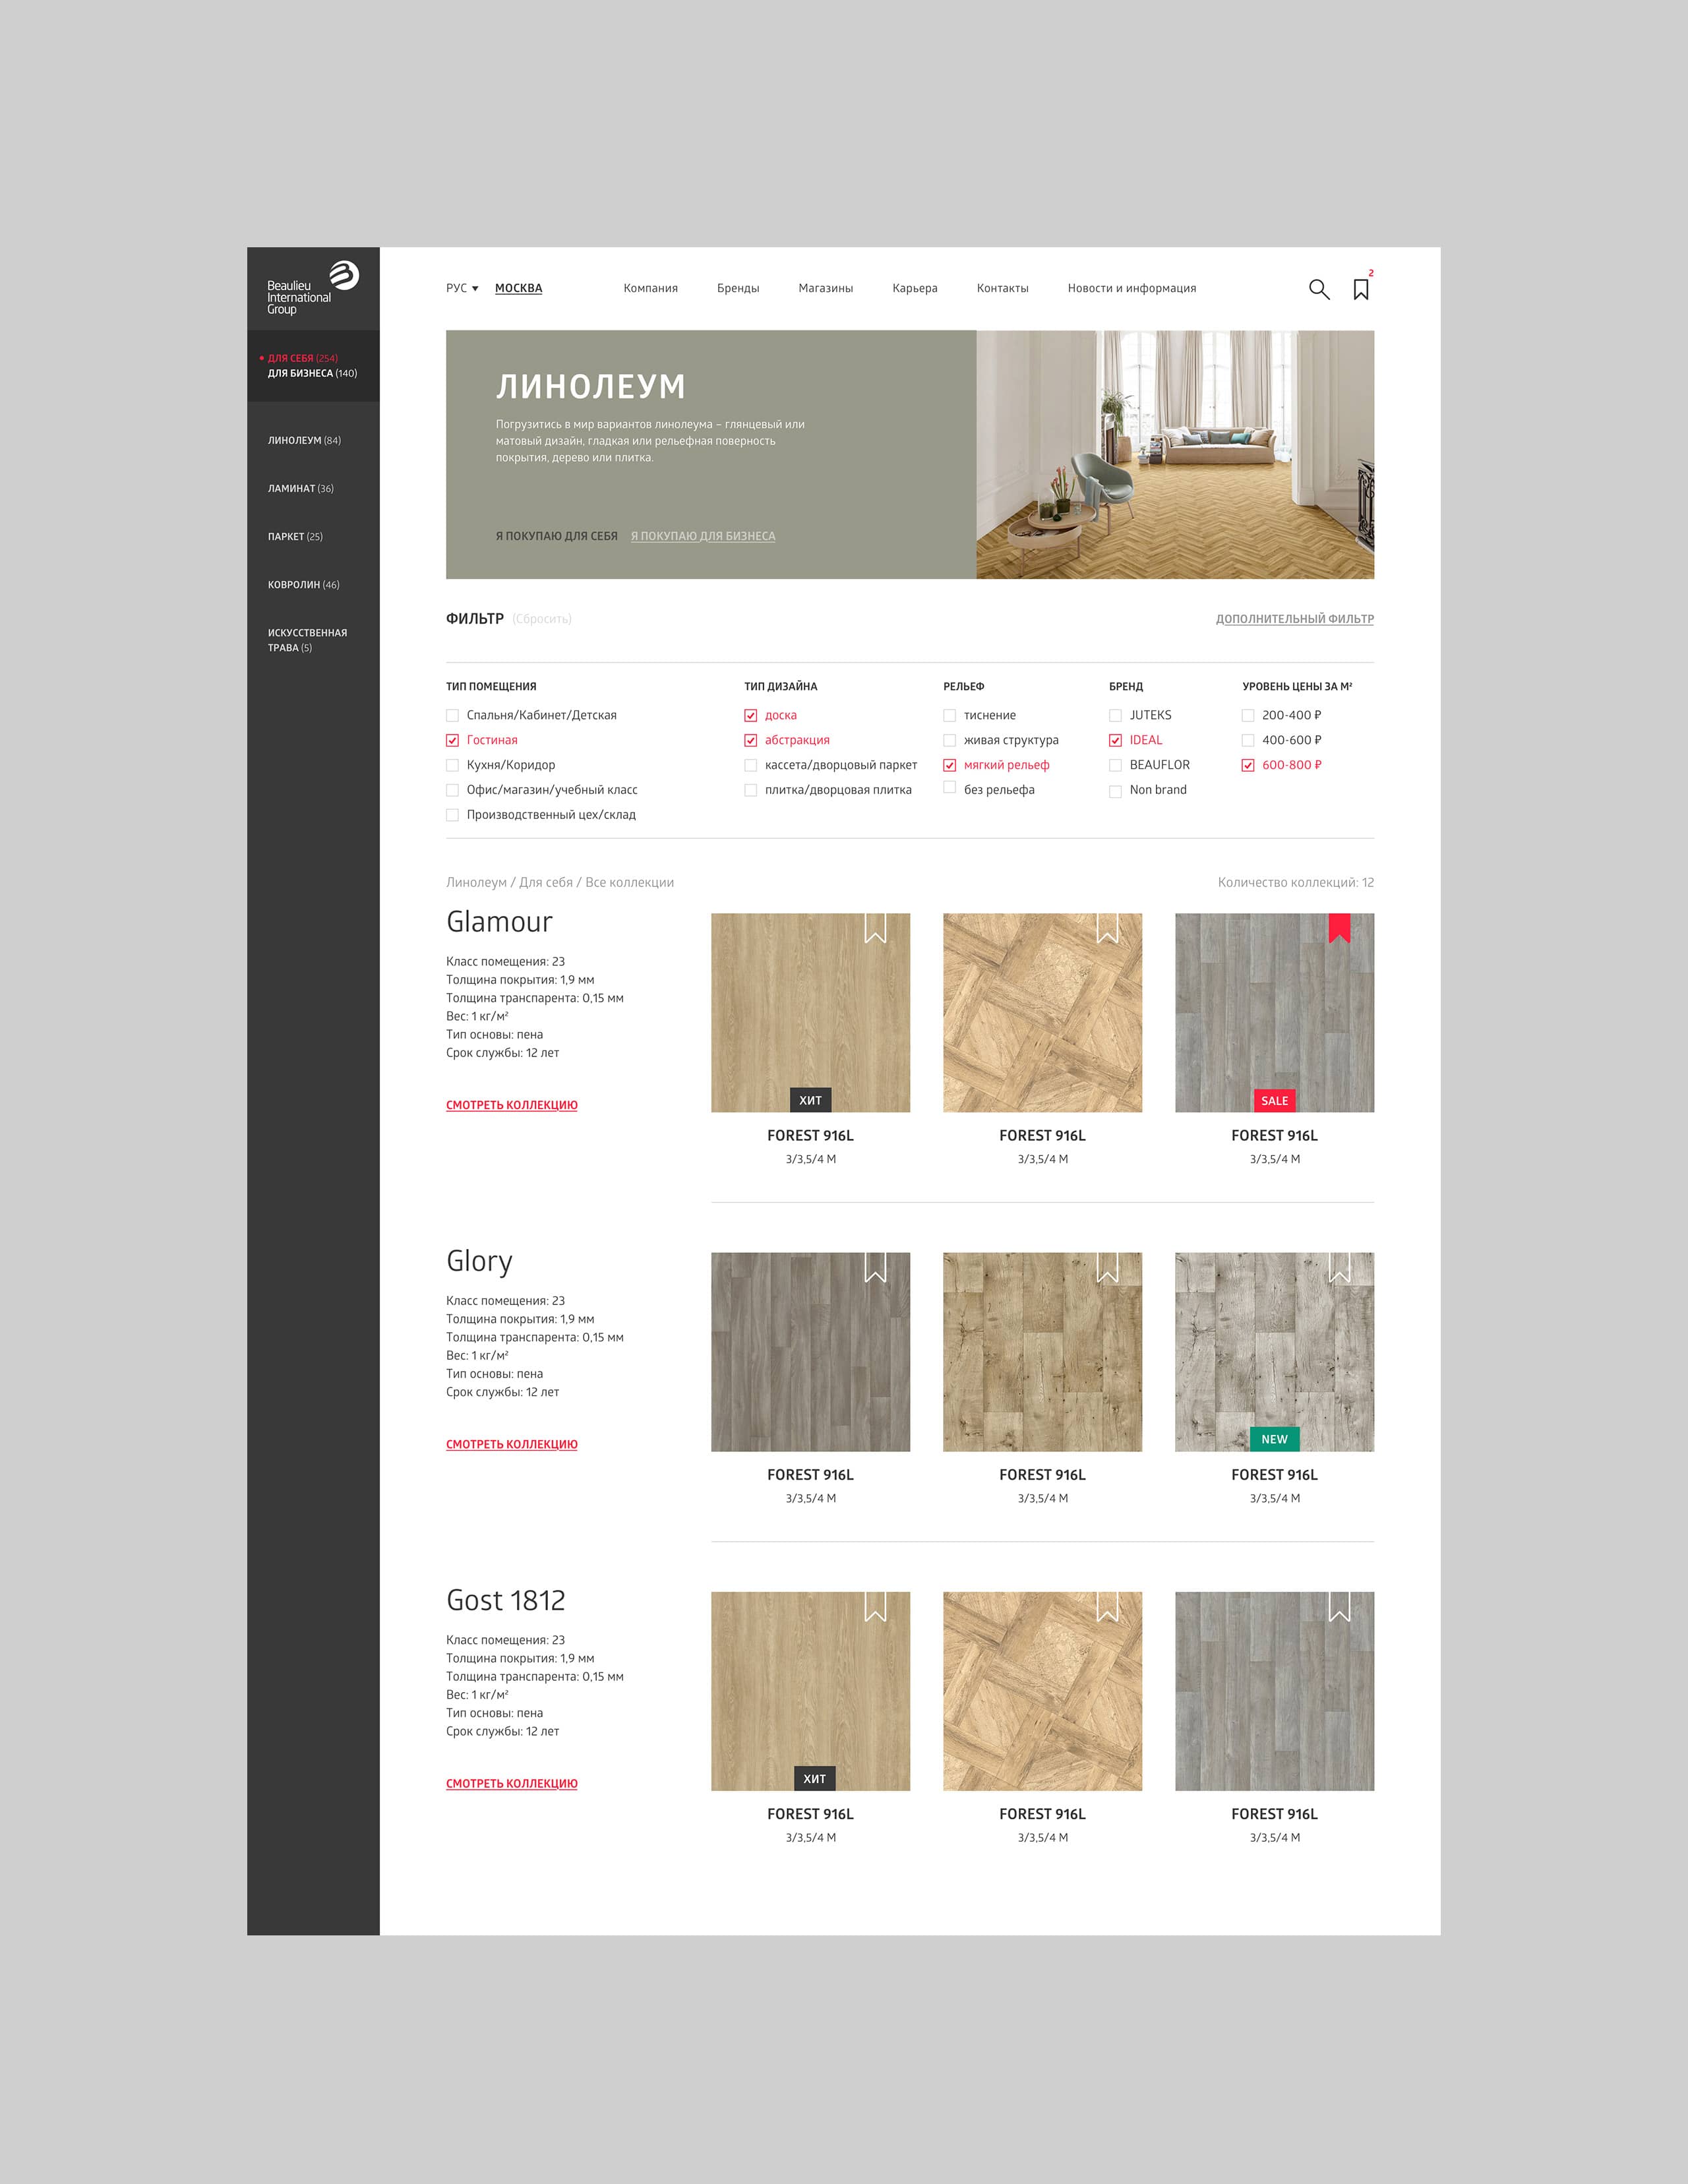Click the Beaulieu International Group logo
This screenshot has width=1688, height=2184.
click(313, 289)
